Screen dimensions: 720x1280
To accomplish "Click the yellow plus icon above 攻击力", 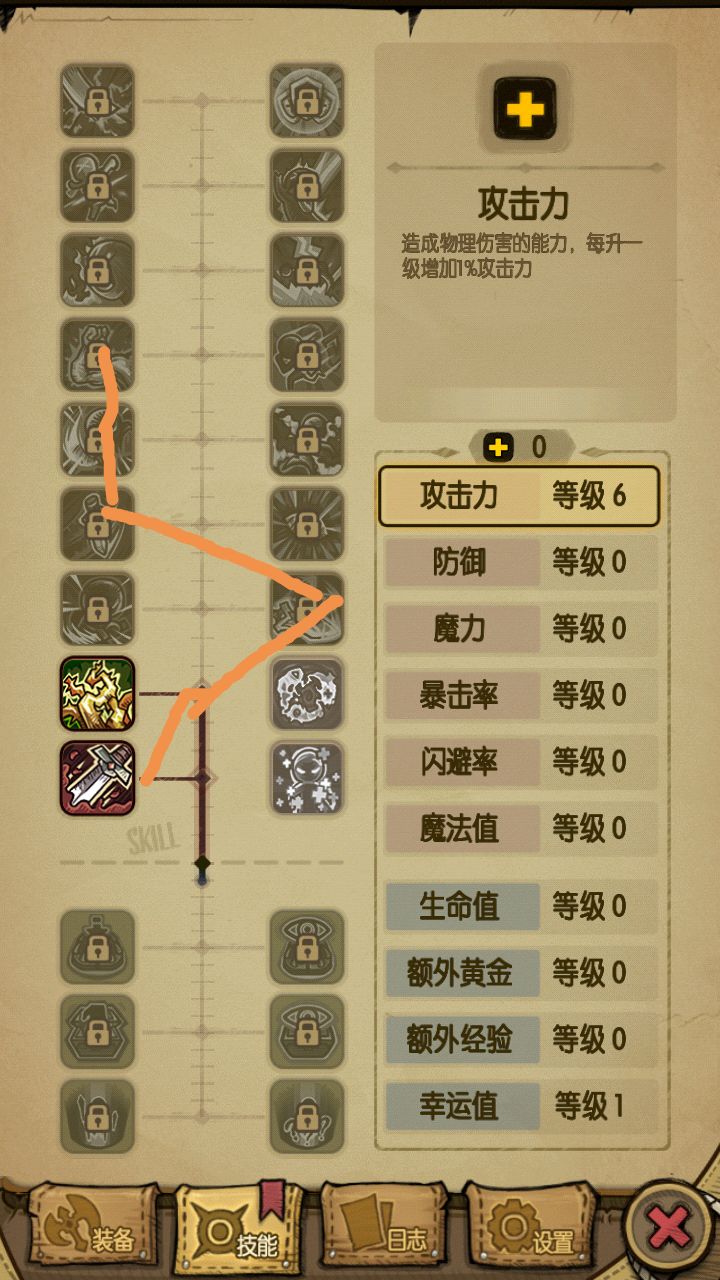I will 525,107.
